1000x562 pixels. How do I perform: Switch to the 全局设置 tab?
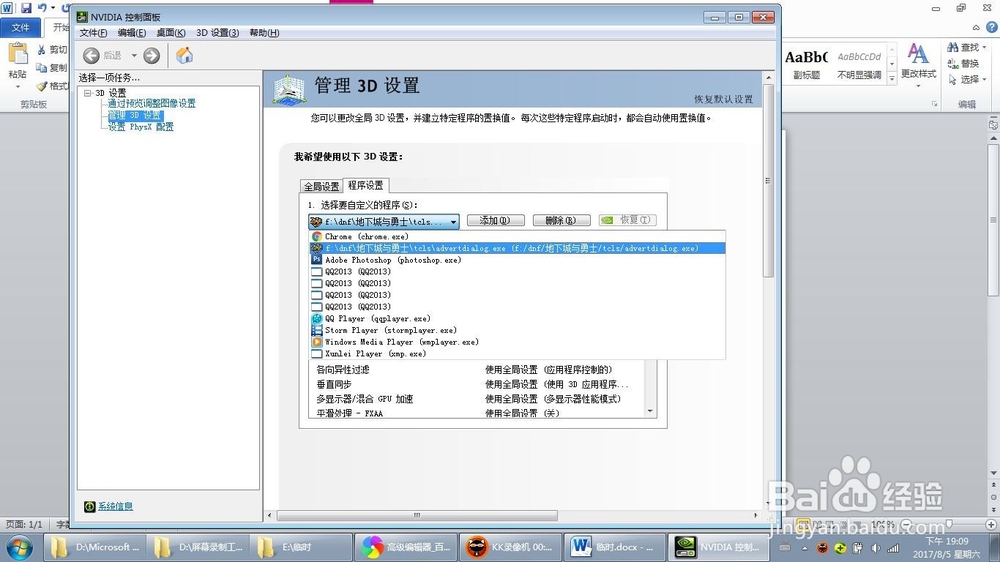click(321, 186)
